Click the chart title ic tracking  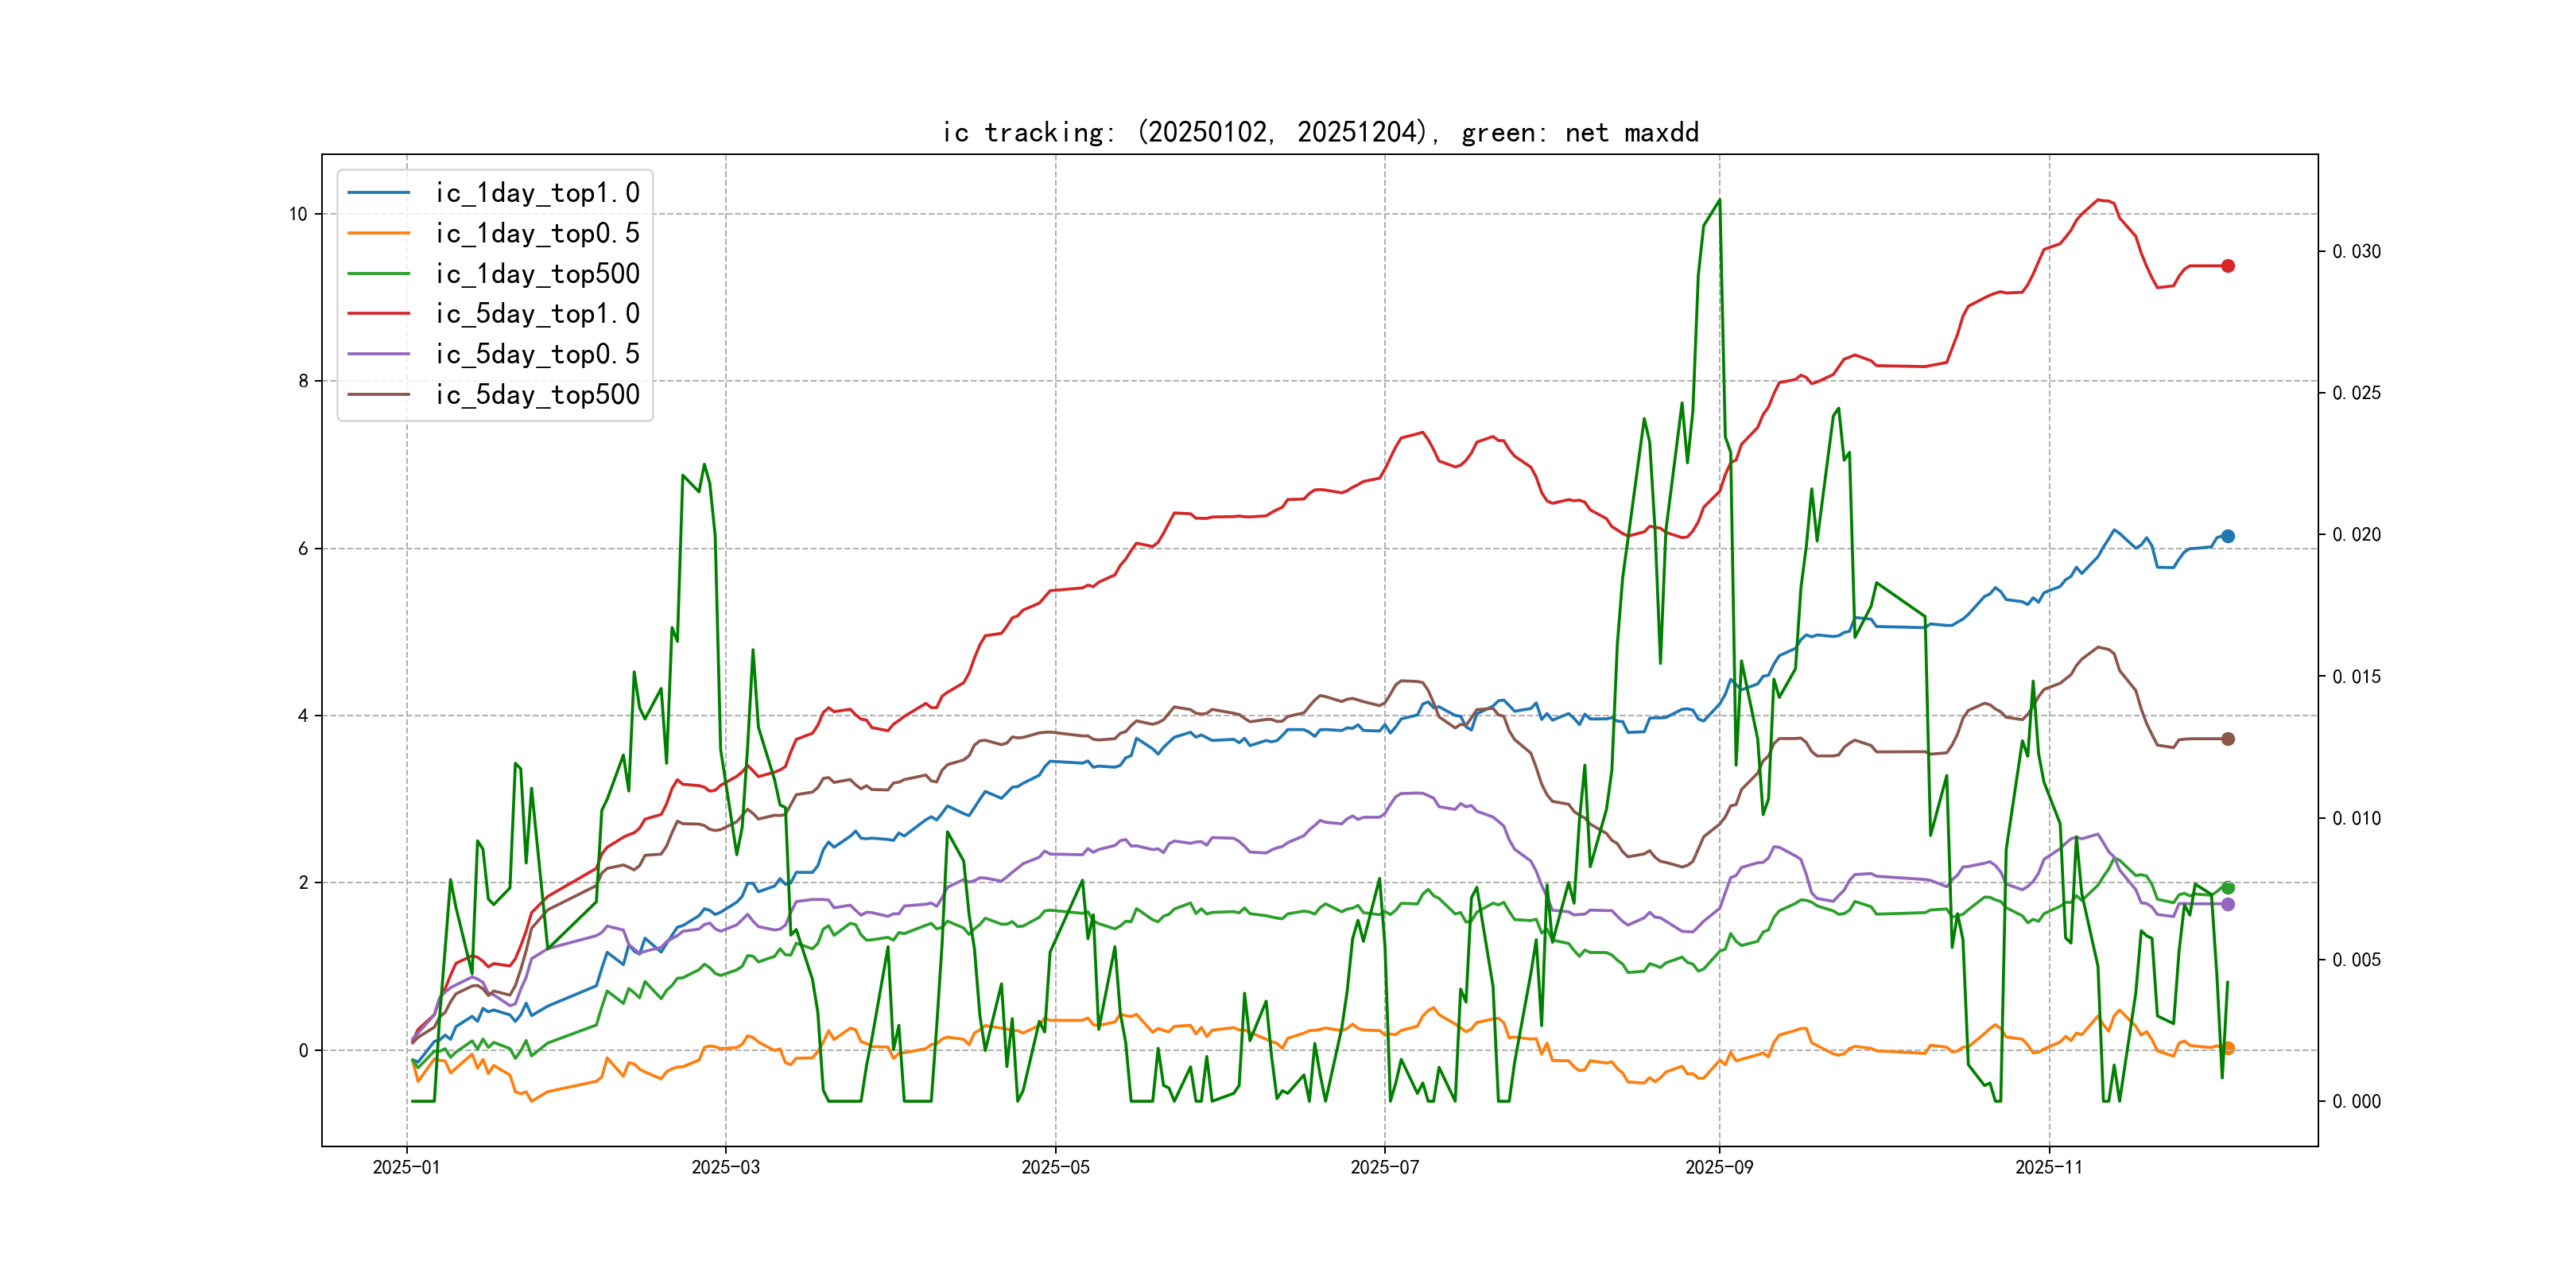(1319, 132)
